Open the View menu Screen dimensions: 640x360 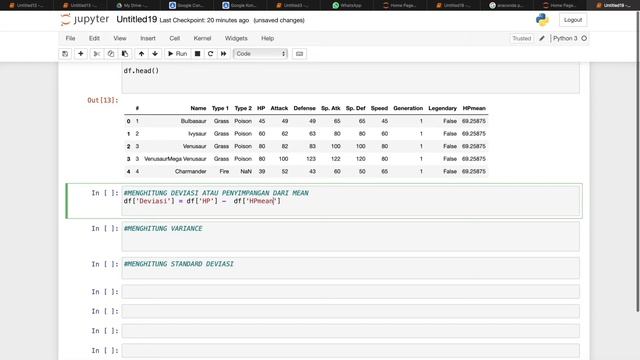point(120,38)
